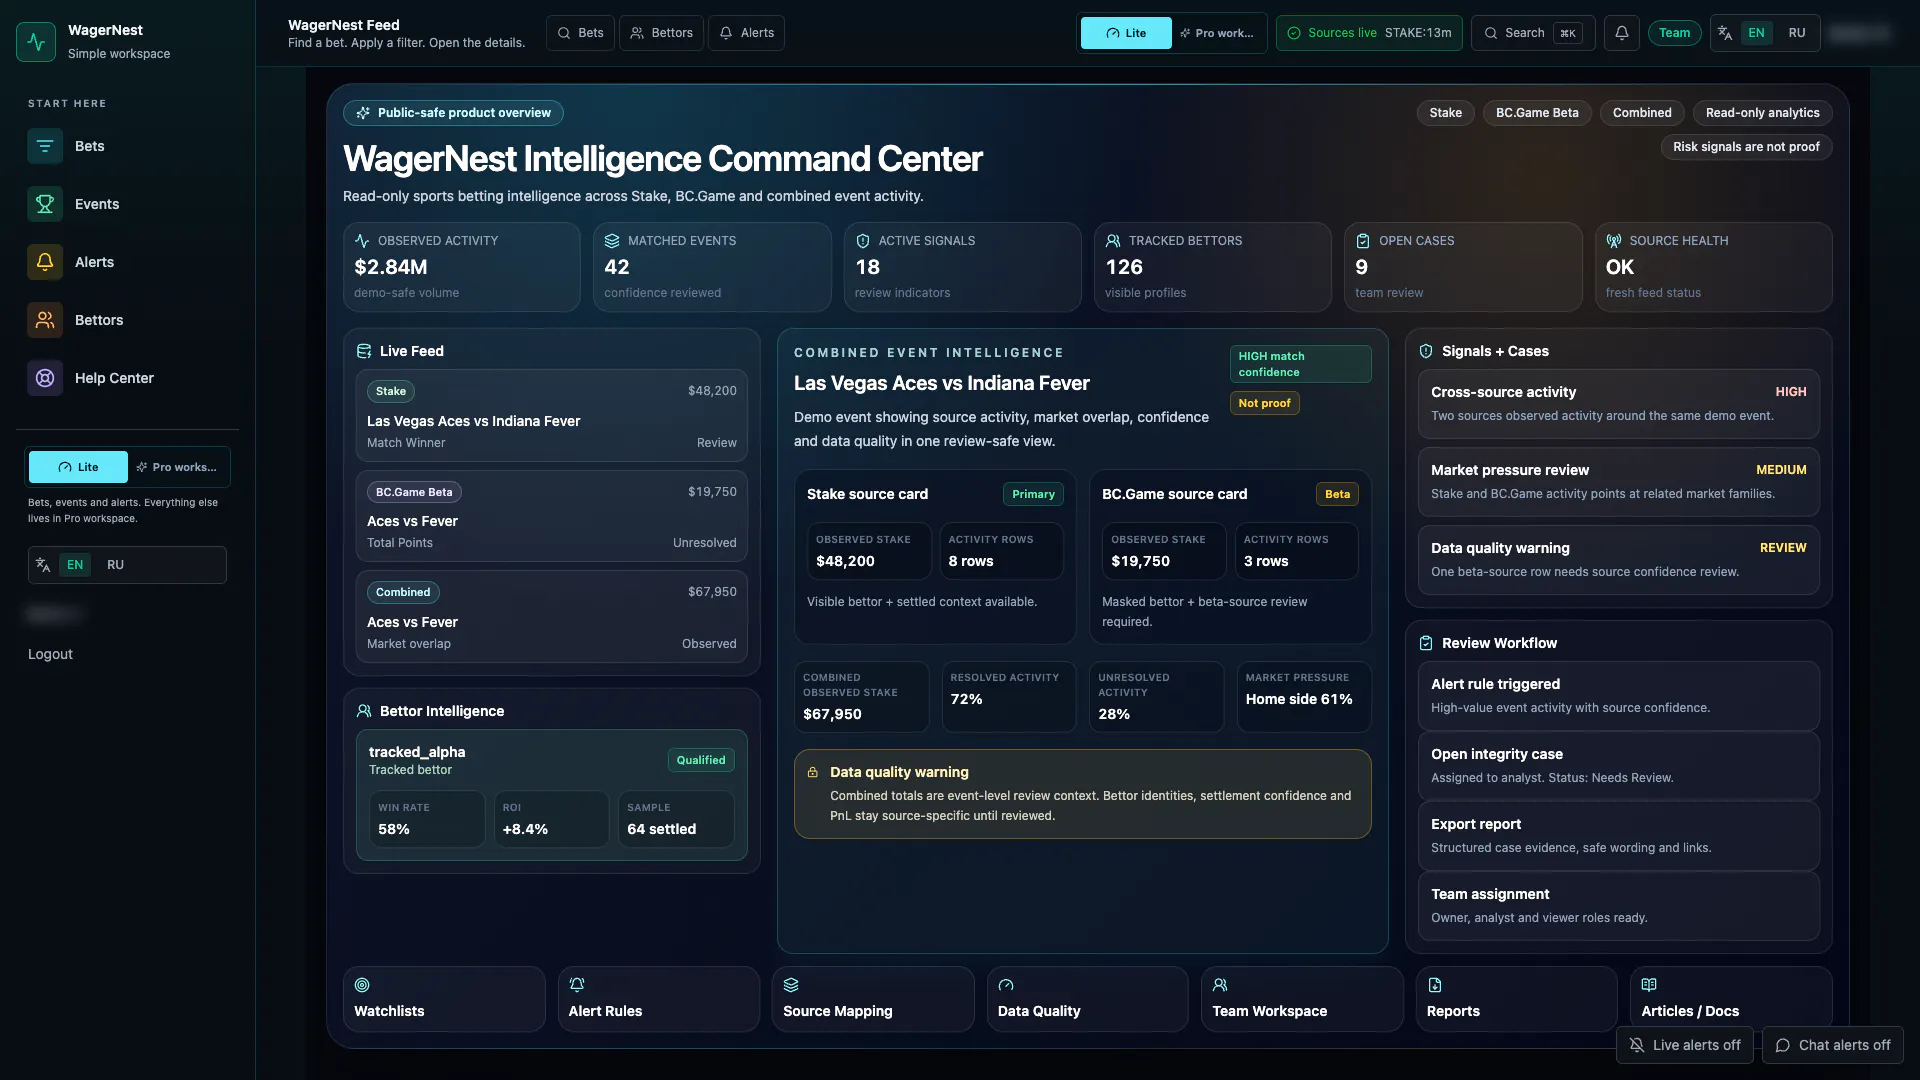Open the Alerts bell in sidebar
This screenshot has height=1080, width=1920.
(x=45, y=262)
